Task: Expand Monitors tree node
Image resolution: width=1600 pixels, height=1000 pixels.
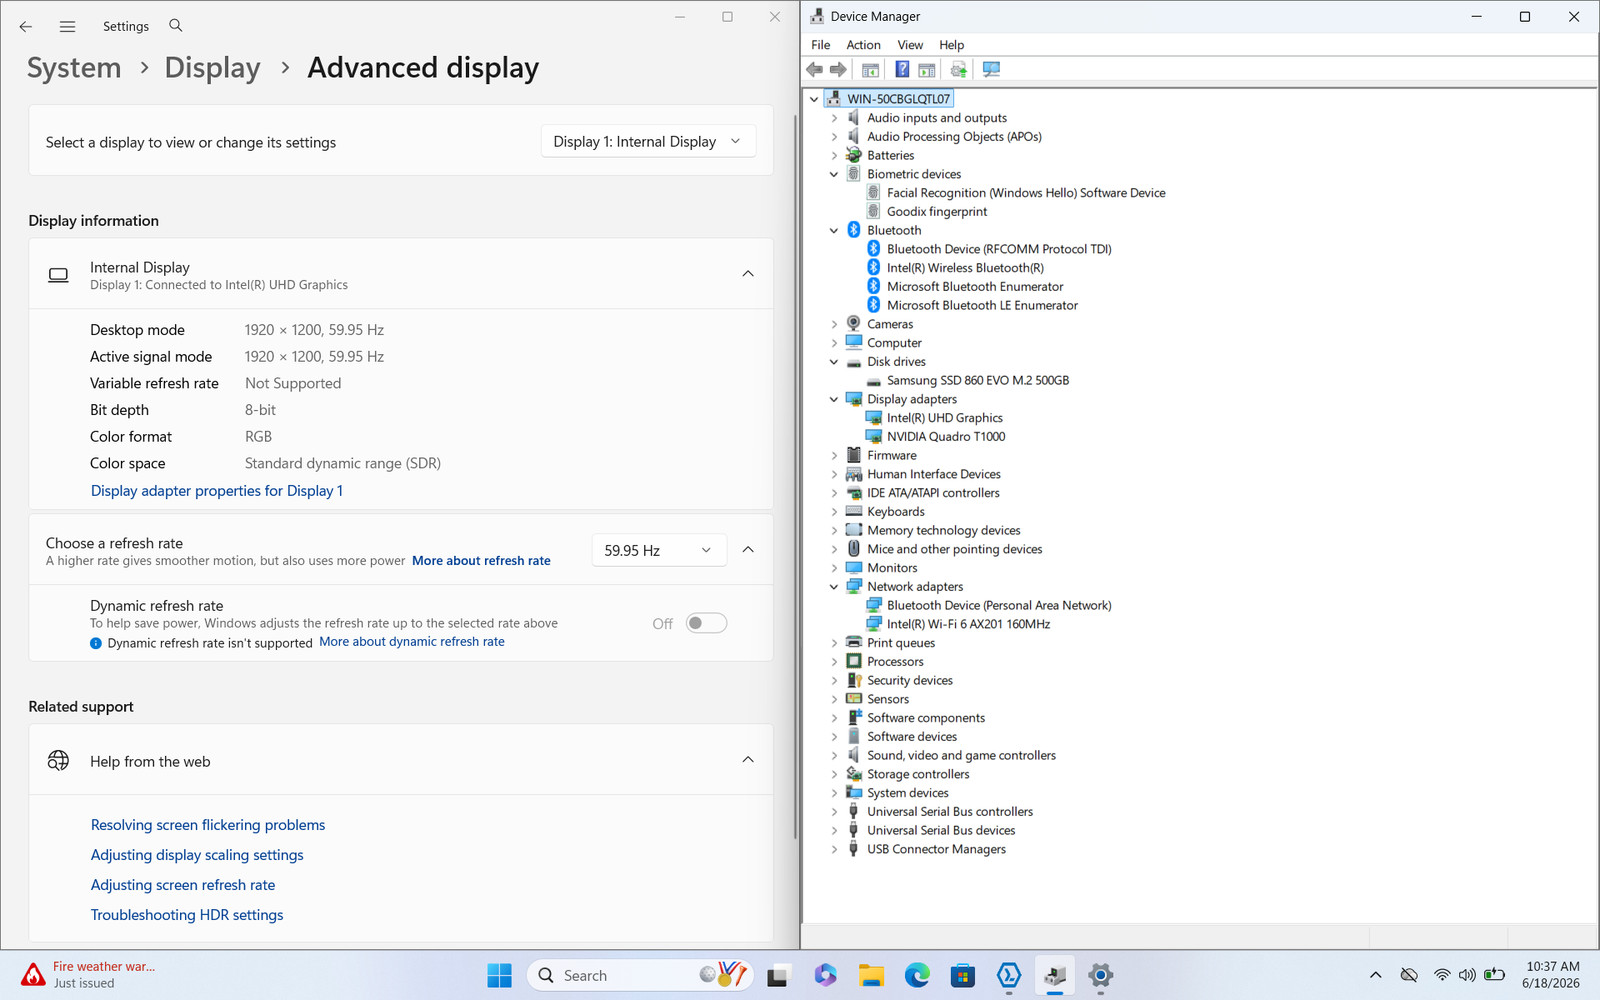Action: click(834, 568)
